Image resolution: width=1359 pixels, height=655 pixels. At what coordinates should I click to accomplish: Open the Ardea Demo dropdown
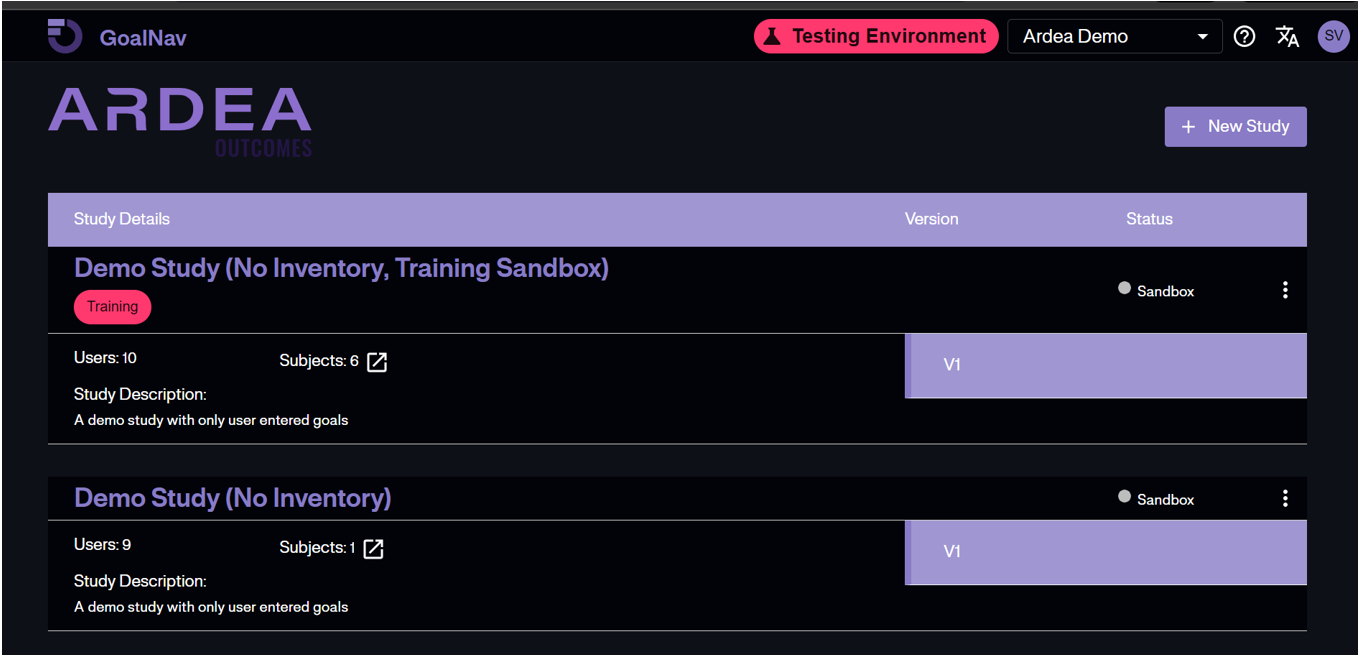tap(1114, 36)
